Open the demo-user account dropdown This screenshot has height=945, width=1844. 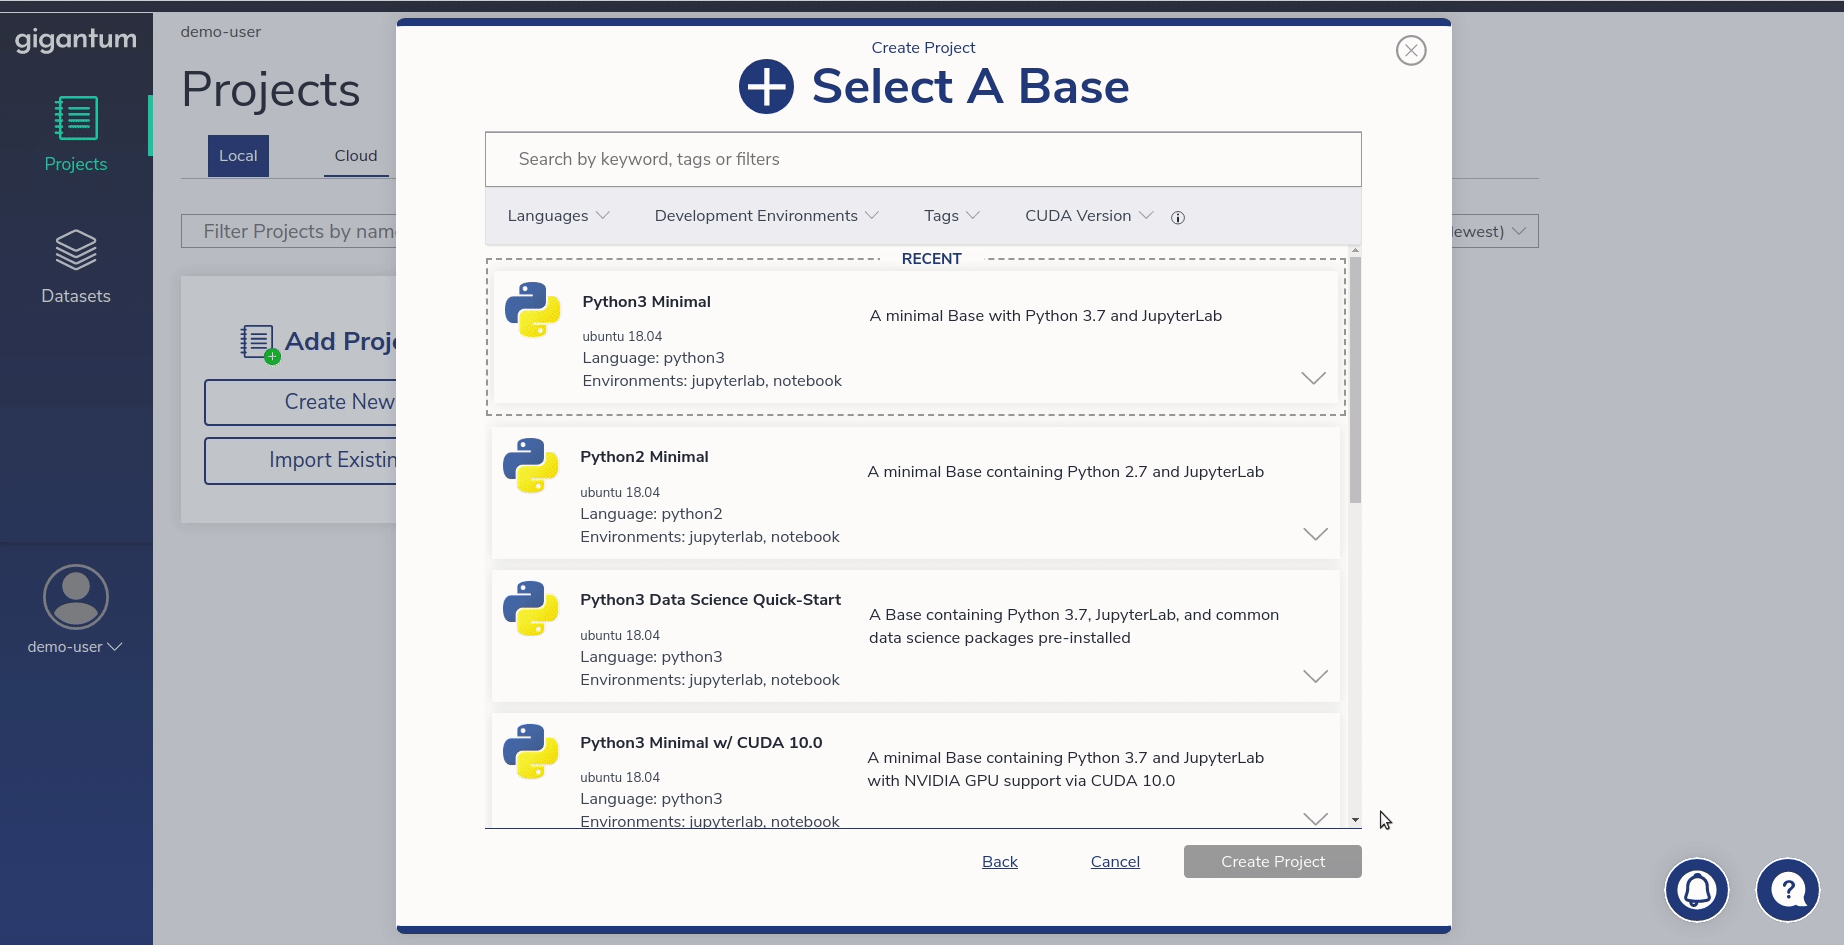click(75, 647)
